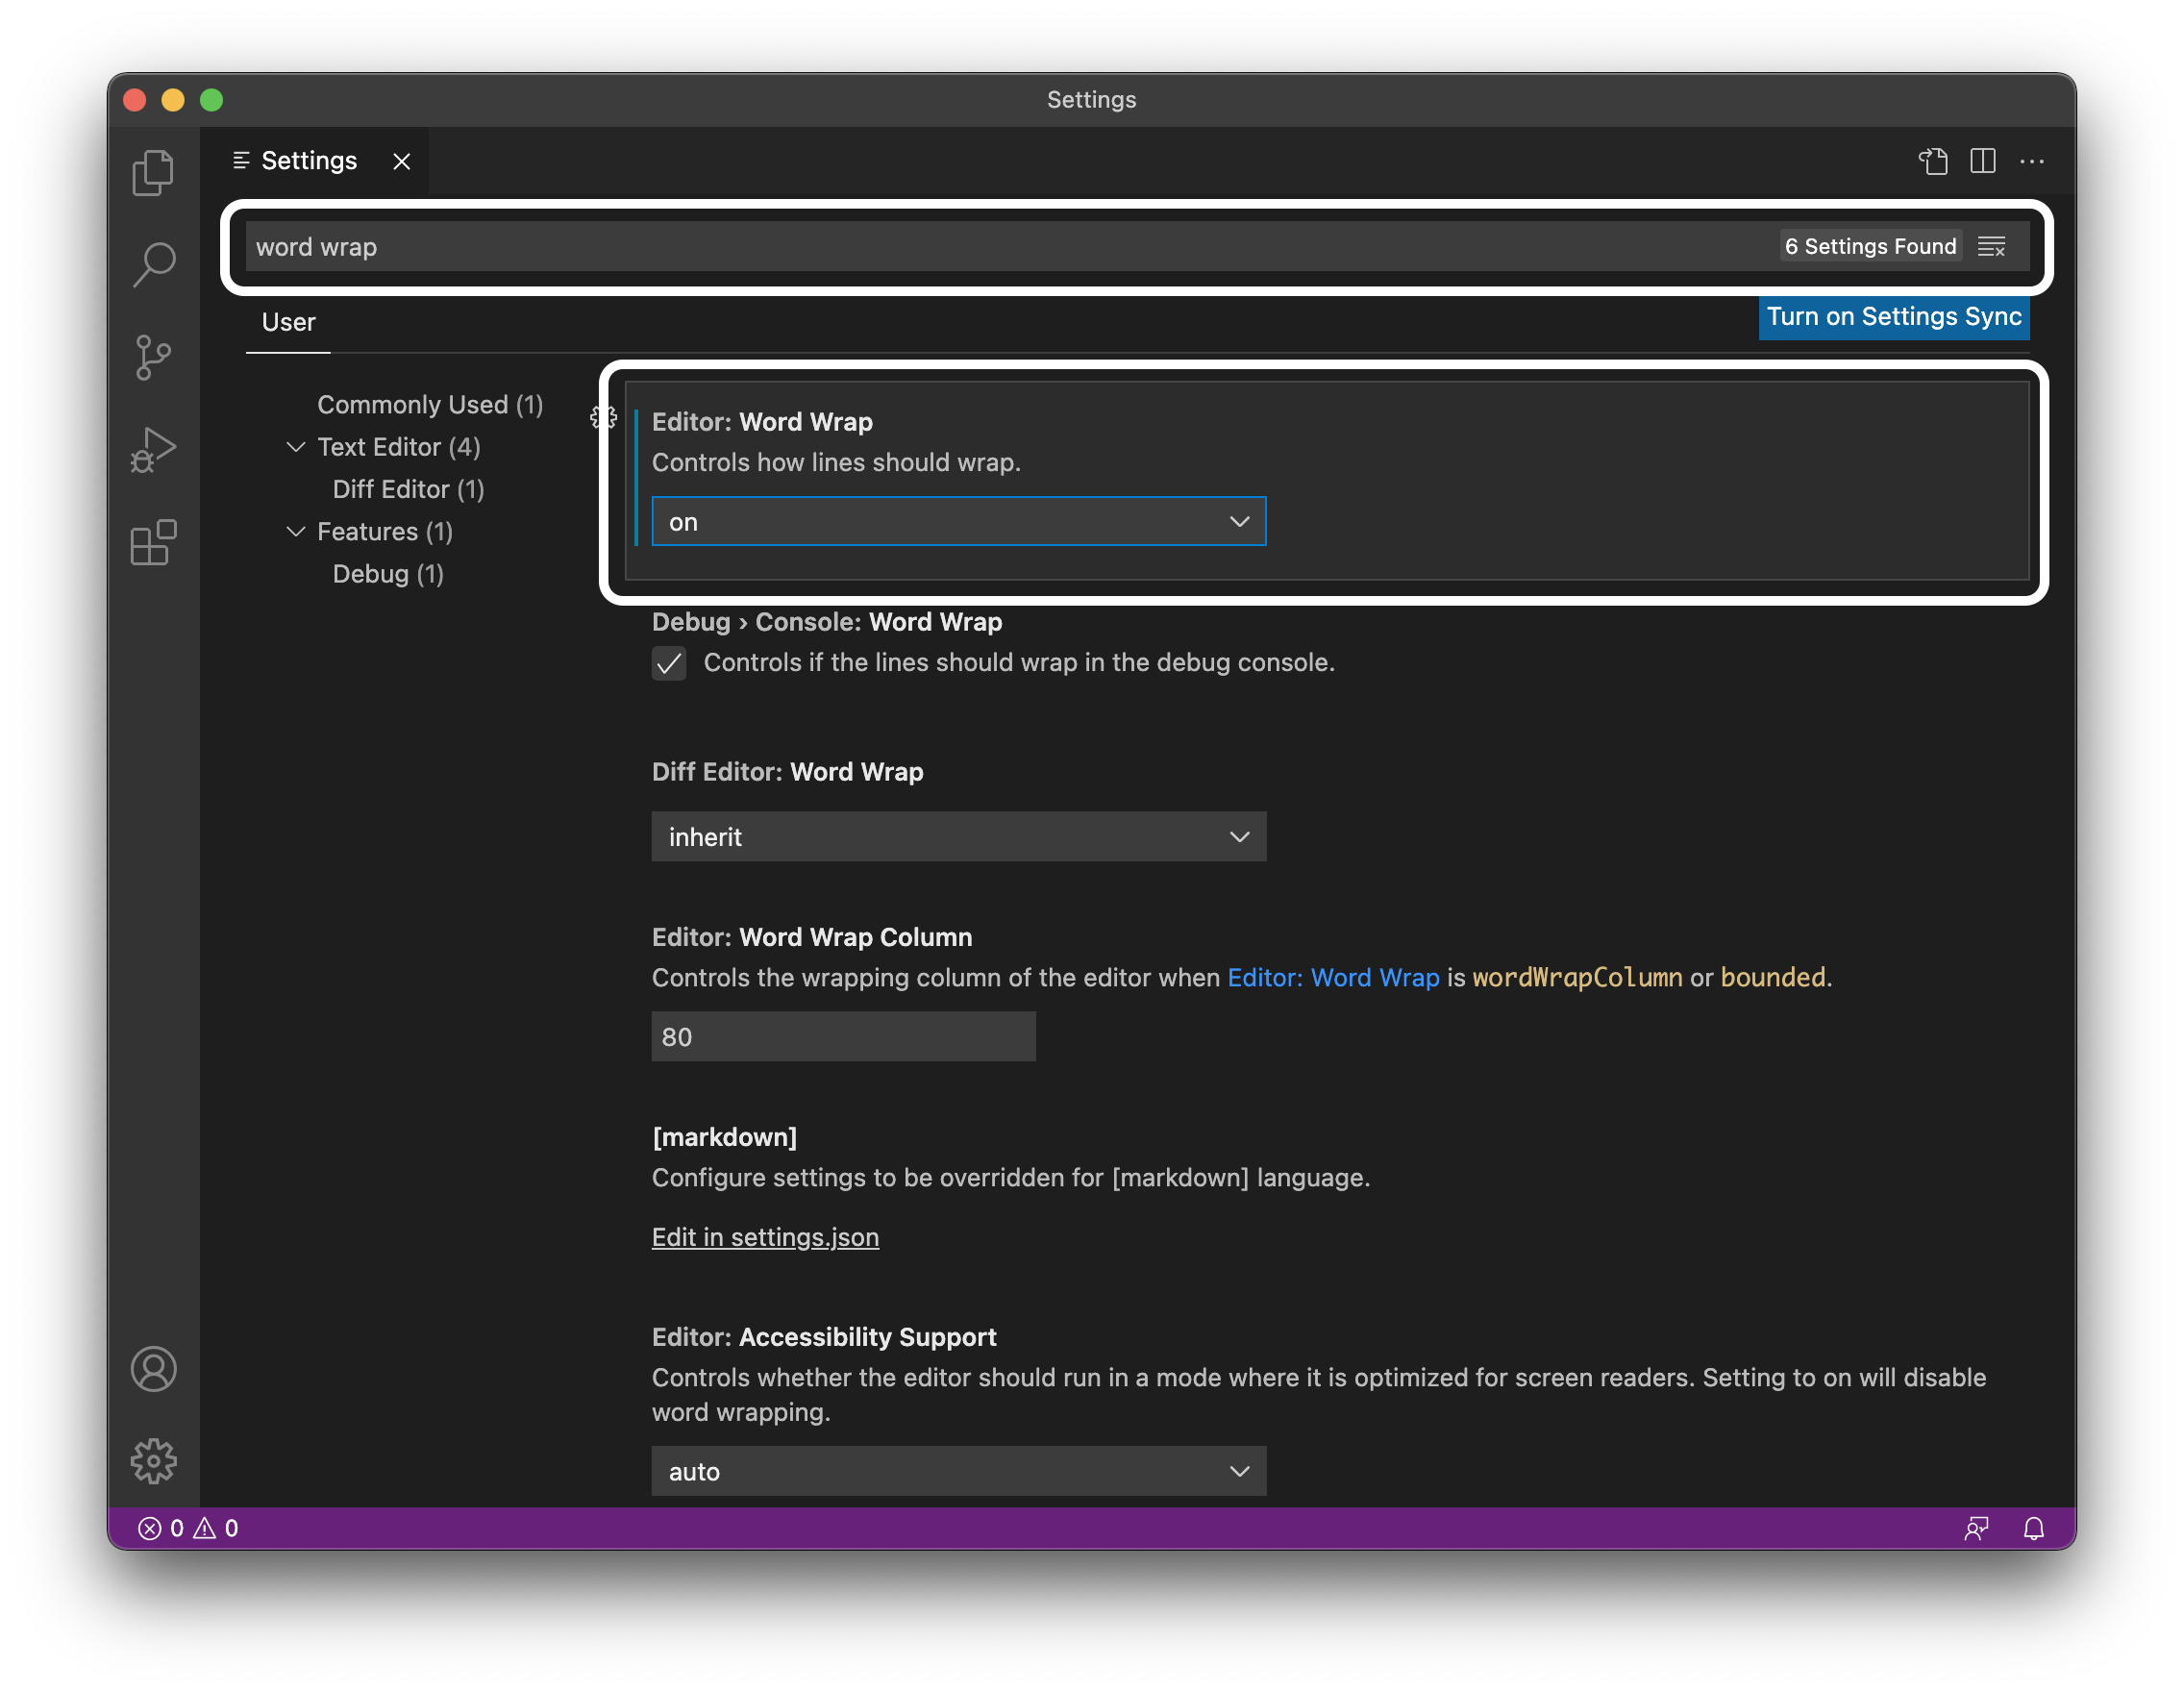
Task: Uncheck Debug Console Word Wrap
Action: click(669, 663)
